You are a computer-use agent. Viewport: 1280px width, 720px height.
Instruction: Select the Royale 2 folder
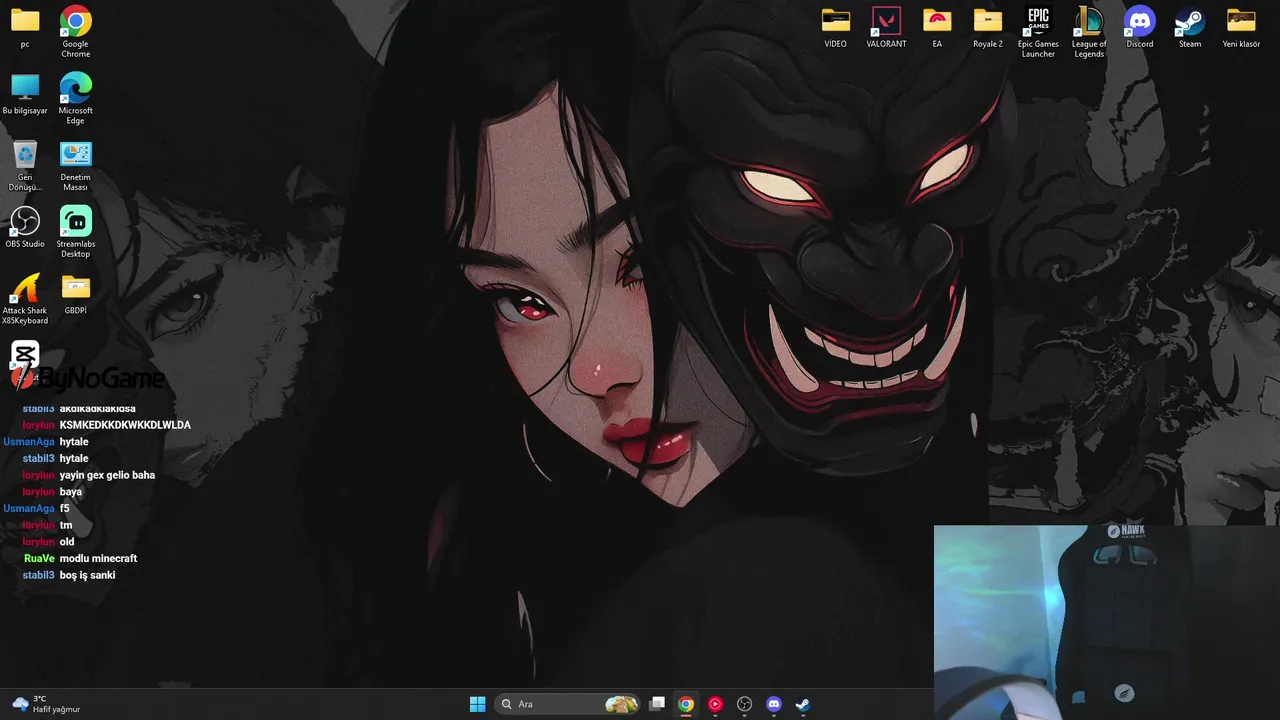coord(987,27)
